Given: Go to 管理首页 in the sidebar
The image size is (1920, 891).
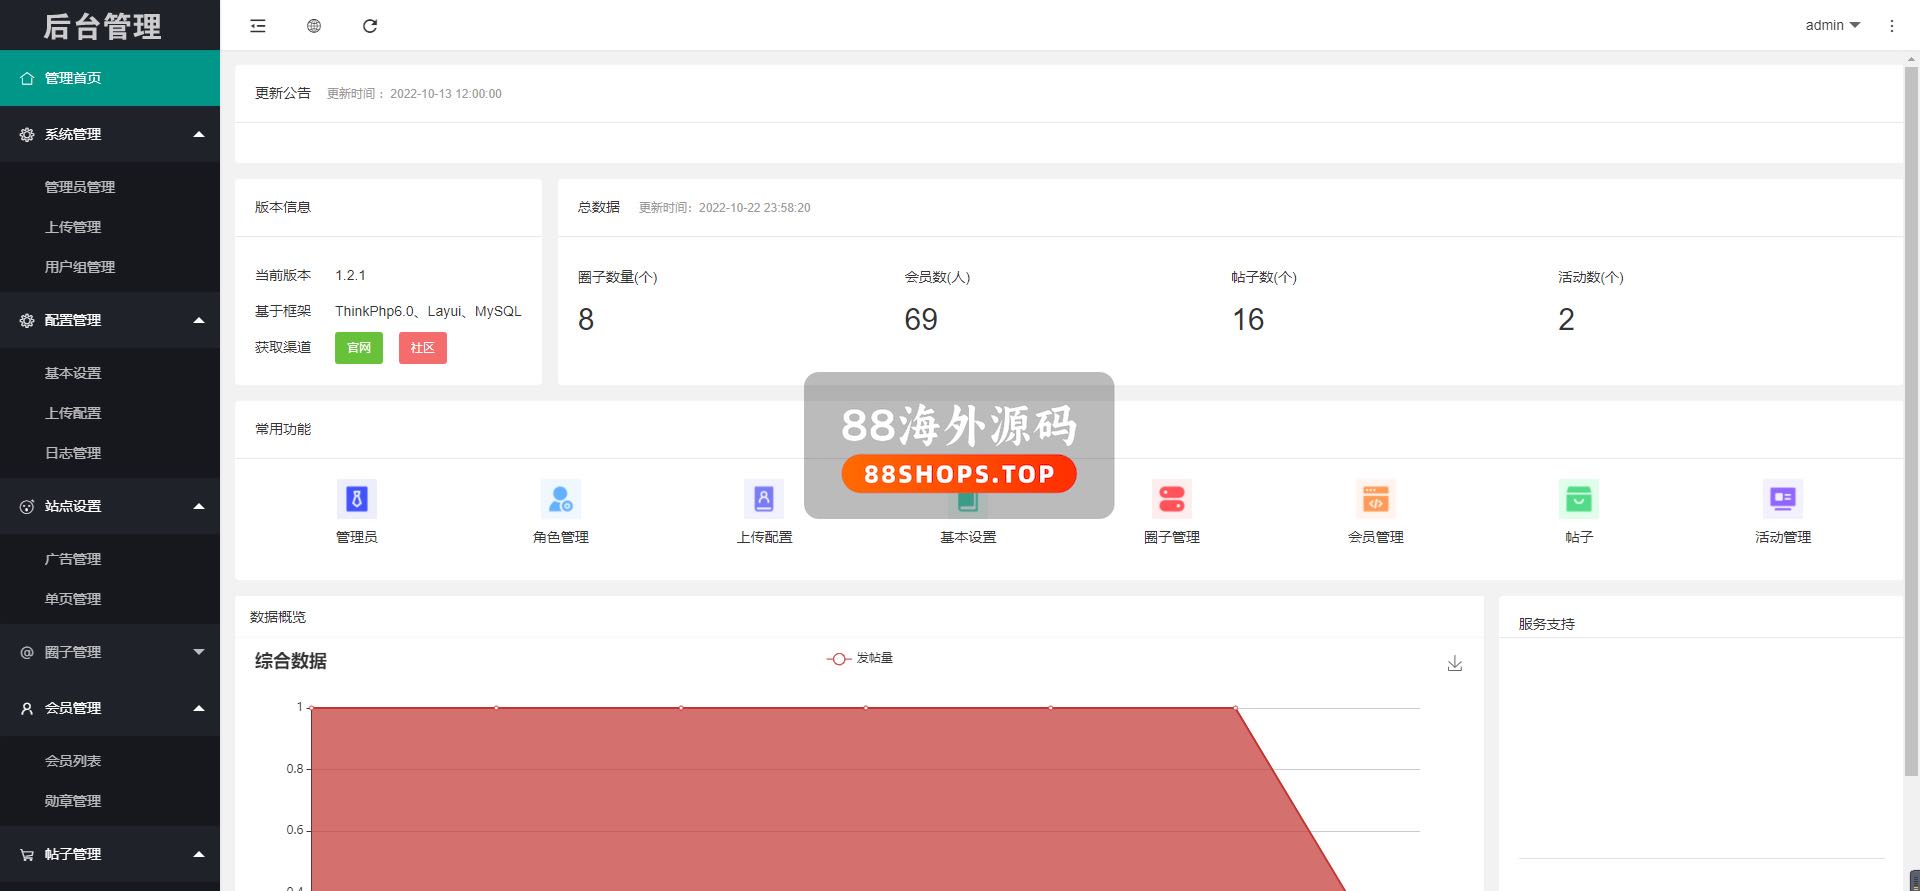Looking at the screenshot, I should [x=110, y=78].
